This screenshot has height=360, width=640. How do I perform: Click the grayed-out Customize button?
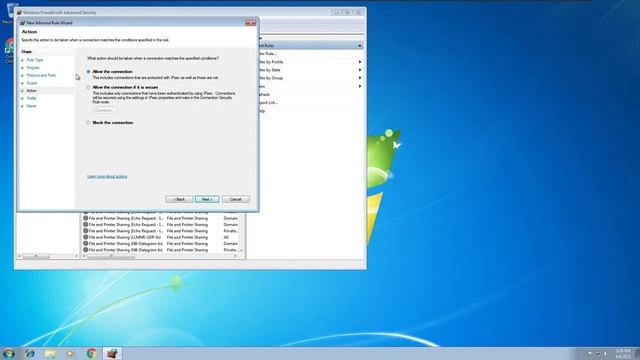(104, 110)
